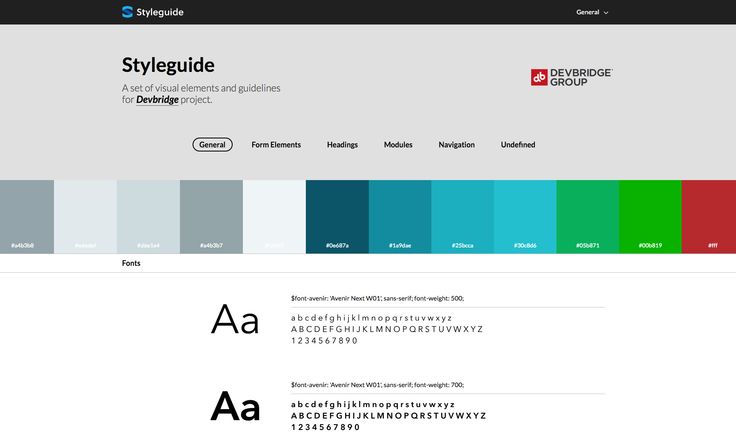
Task: Click the font-weight: 700 font definition text
Action: pos(377,385)
